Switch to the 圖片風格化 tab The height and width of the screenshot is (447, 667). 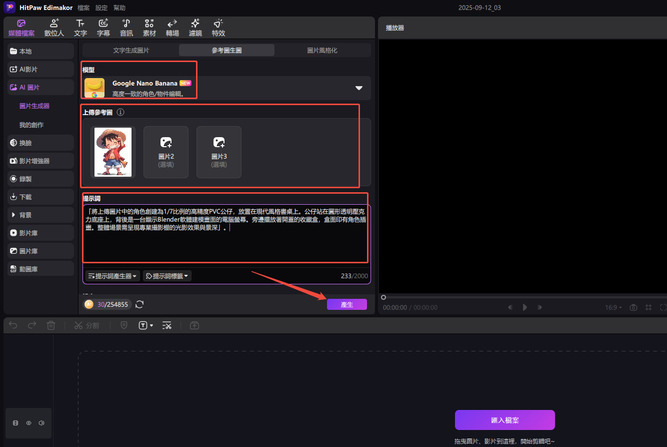tap(321, 49)
